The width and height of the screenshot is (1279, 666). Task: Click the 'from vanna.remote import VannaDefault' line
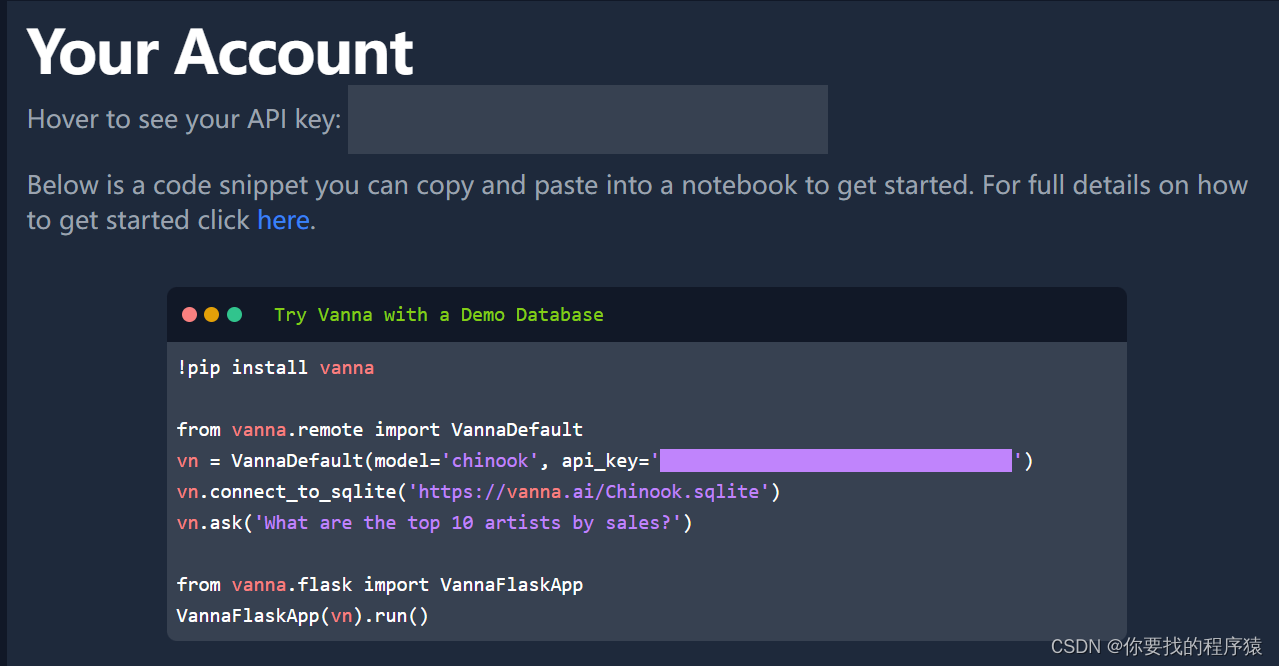coord(380,430)
